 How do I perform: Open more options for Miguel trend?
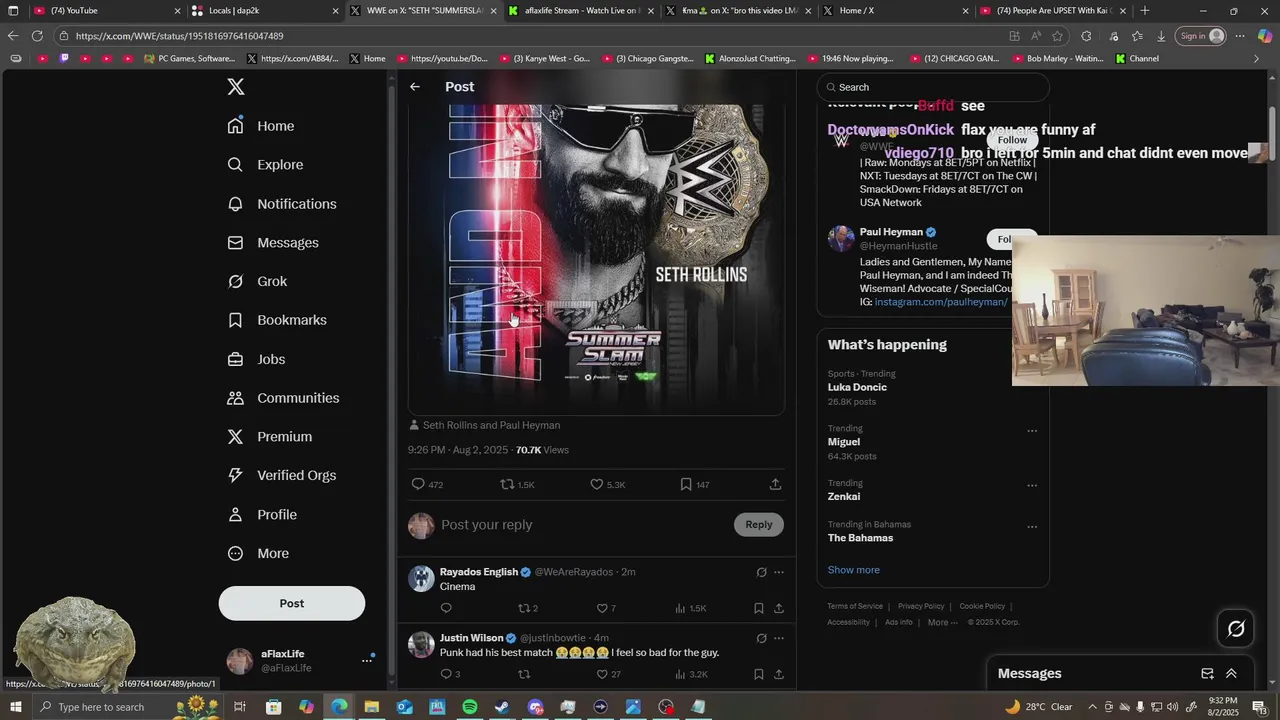(1032, 431)
